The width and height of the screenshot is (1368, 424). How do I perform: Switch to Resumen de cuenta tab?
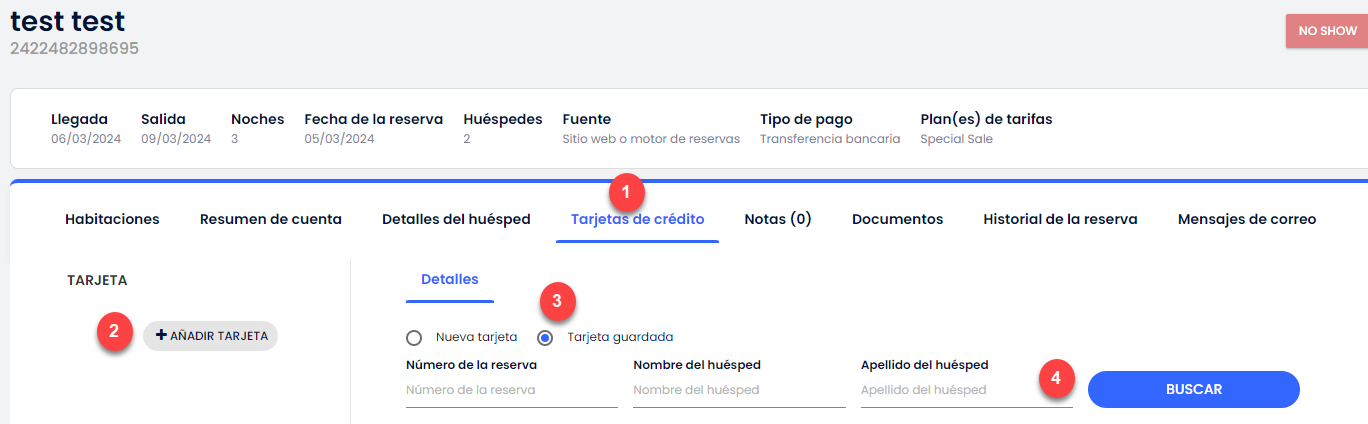point(271,219)
